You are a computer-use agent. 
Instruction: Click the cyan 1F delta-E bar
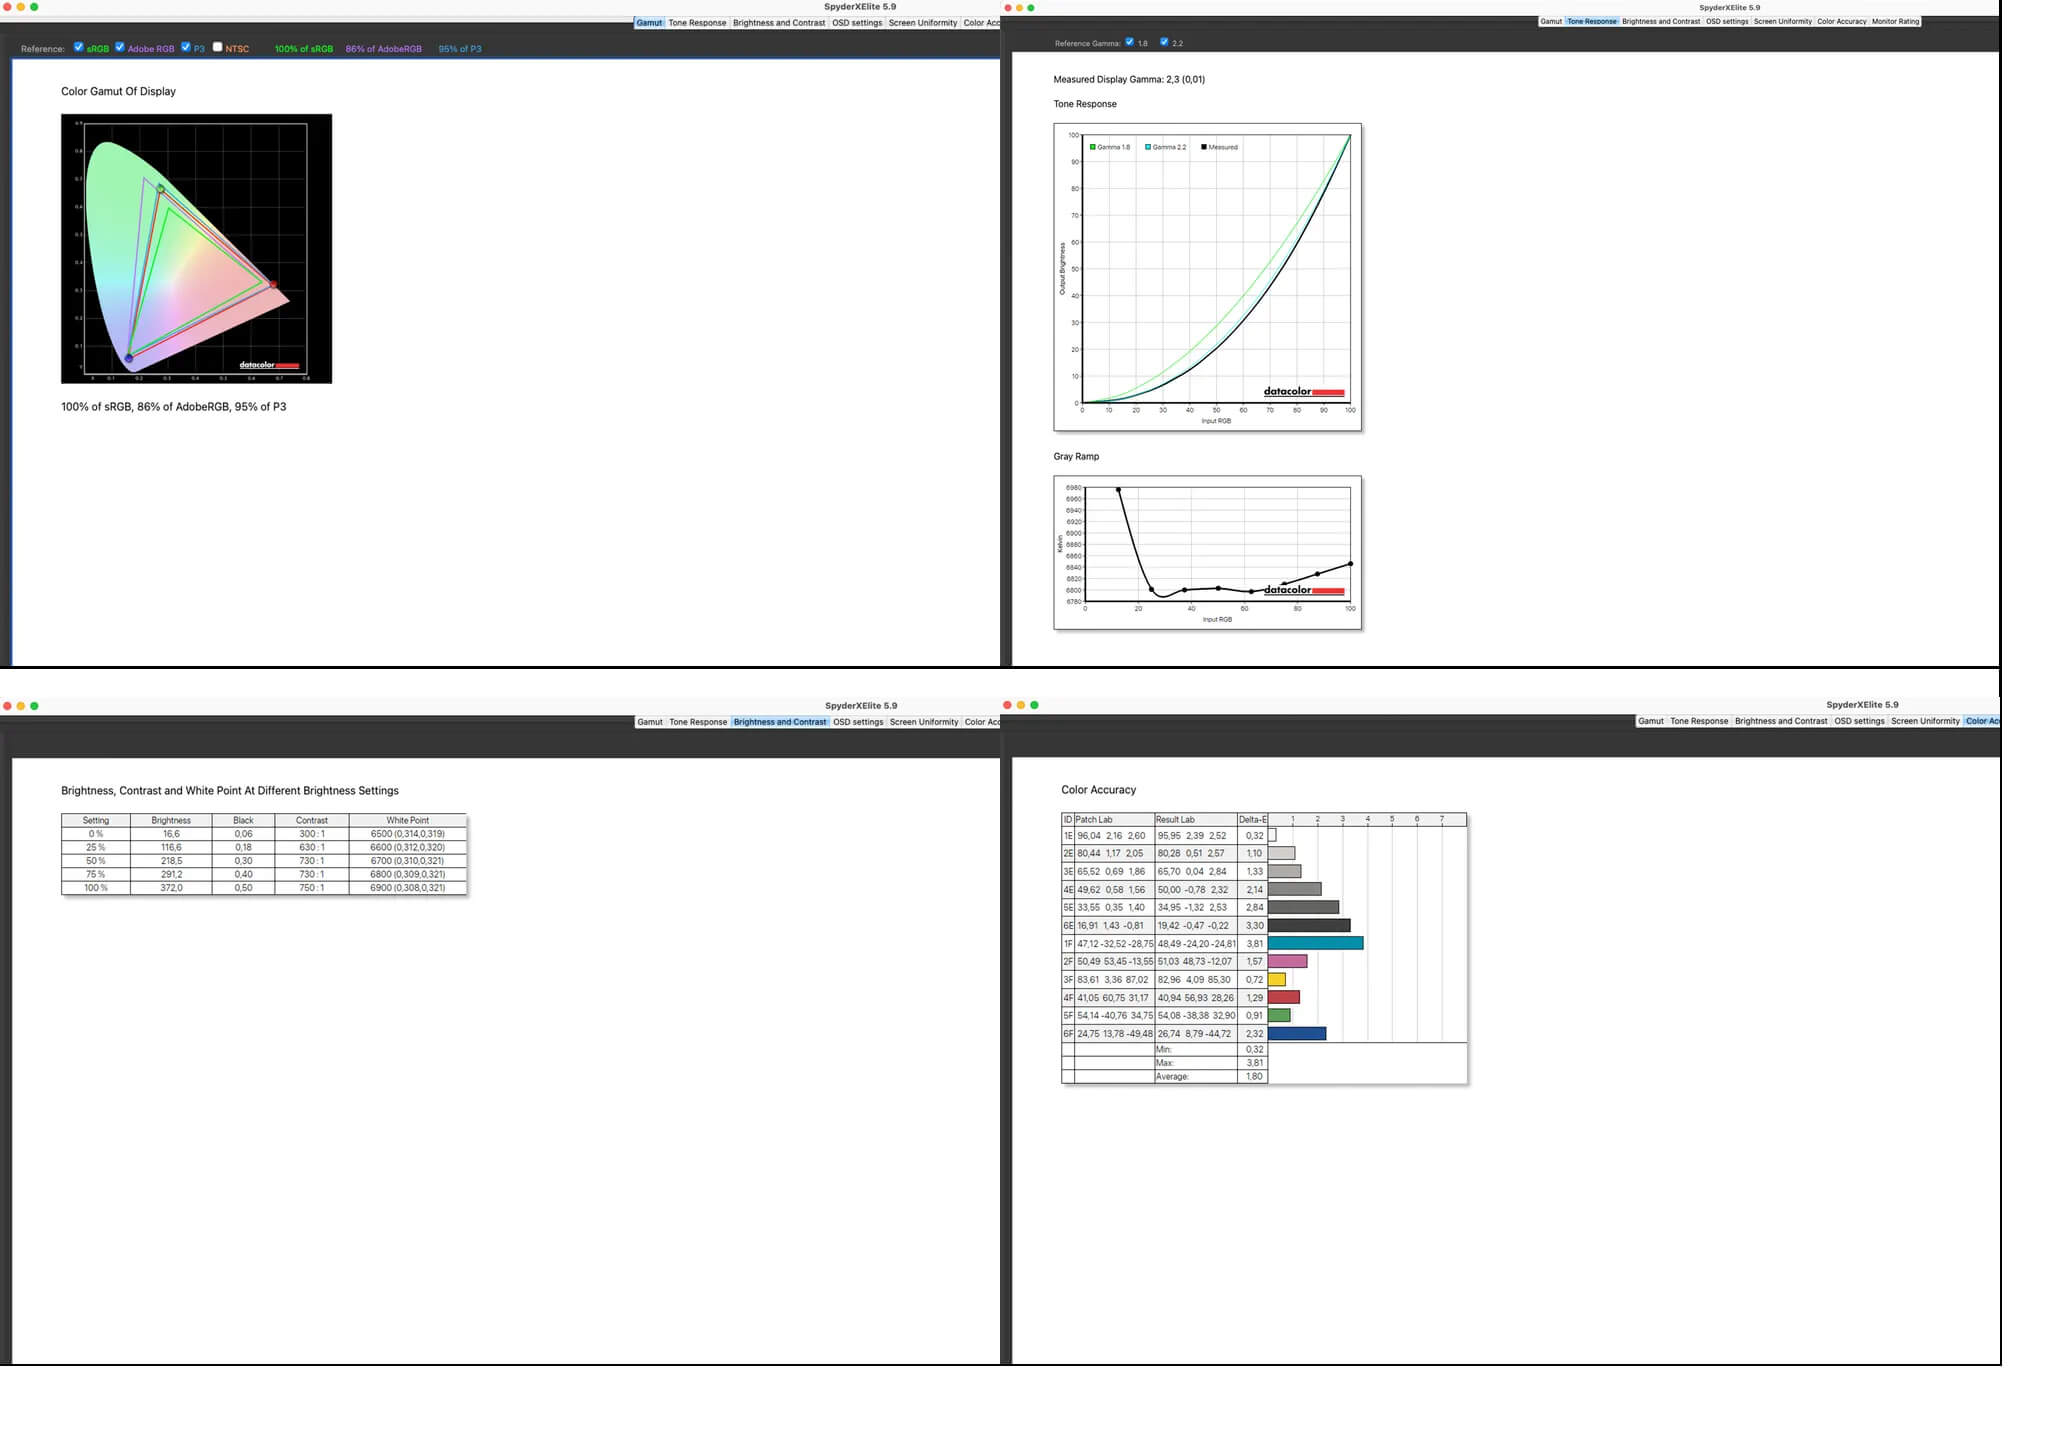click(x=1315, y=943)
